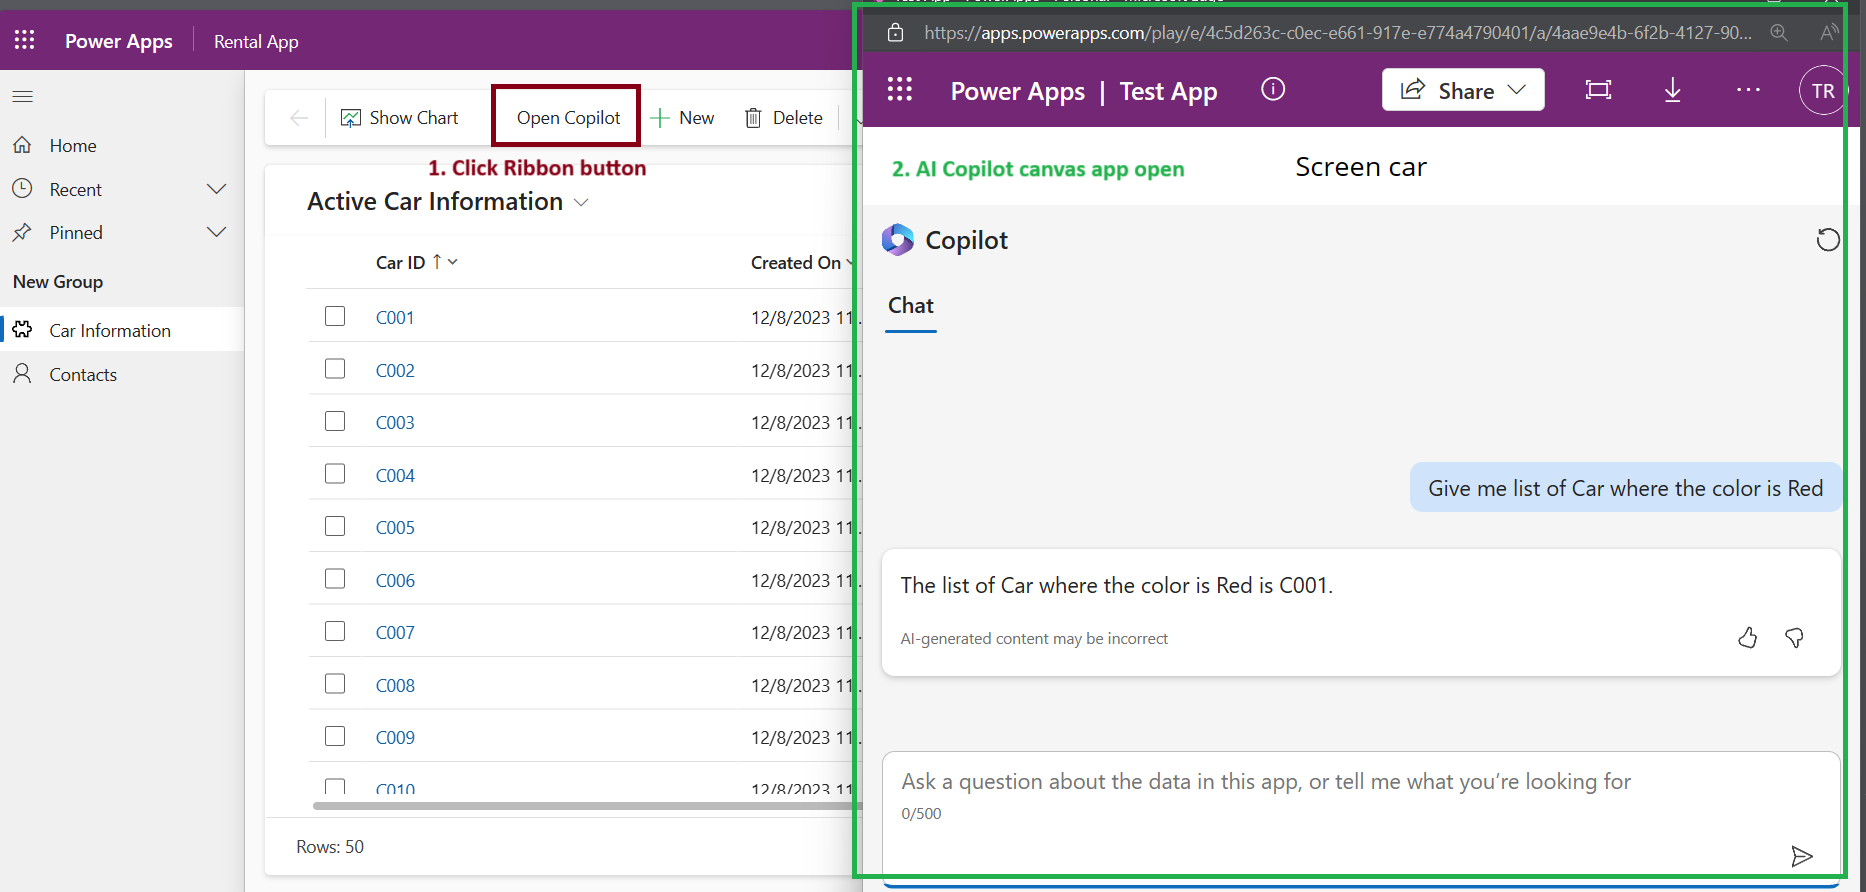This screenshot has width=1866, height=892.
Task: Click the browser URL address bar
Action: (x=1338, y=32)
